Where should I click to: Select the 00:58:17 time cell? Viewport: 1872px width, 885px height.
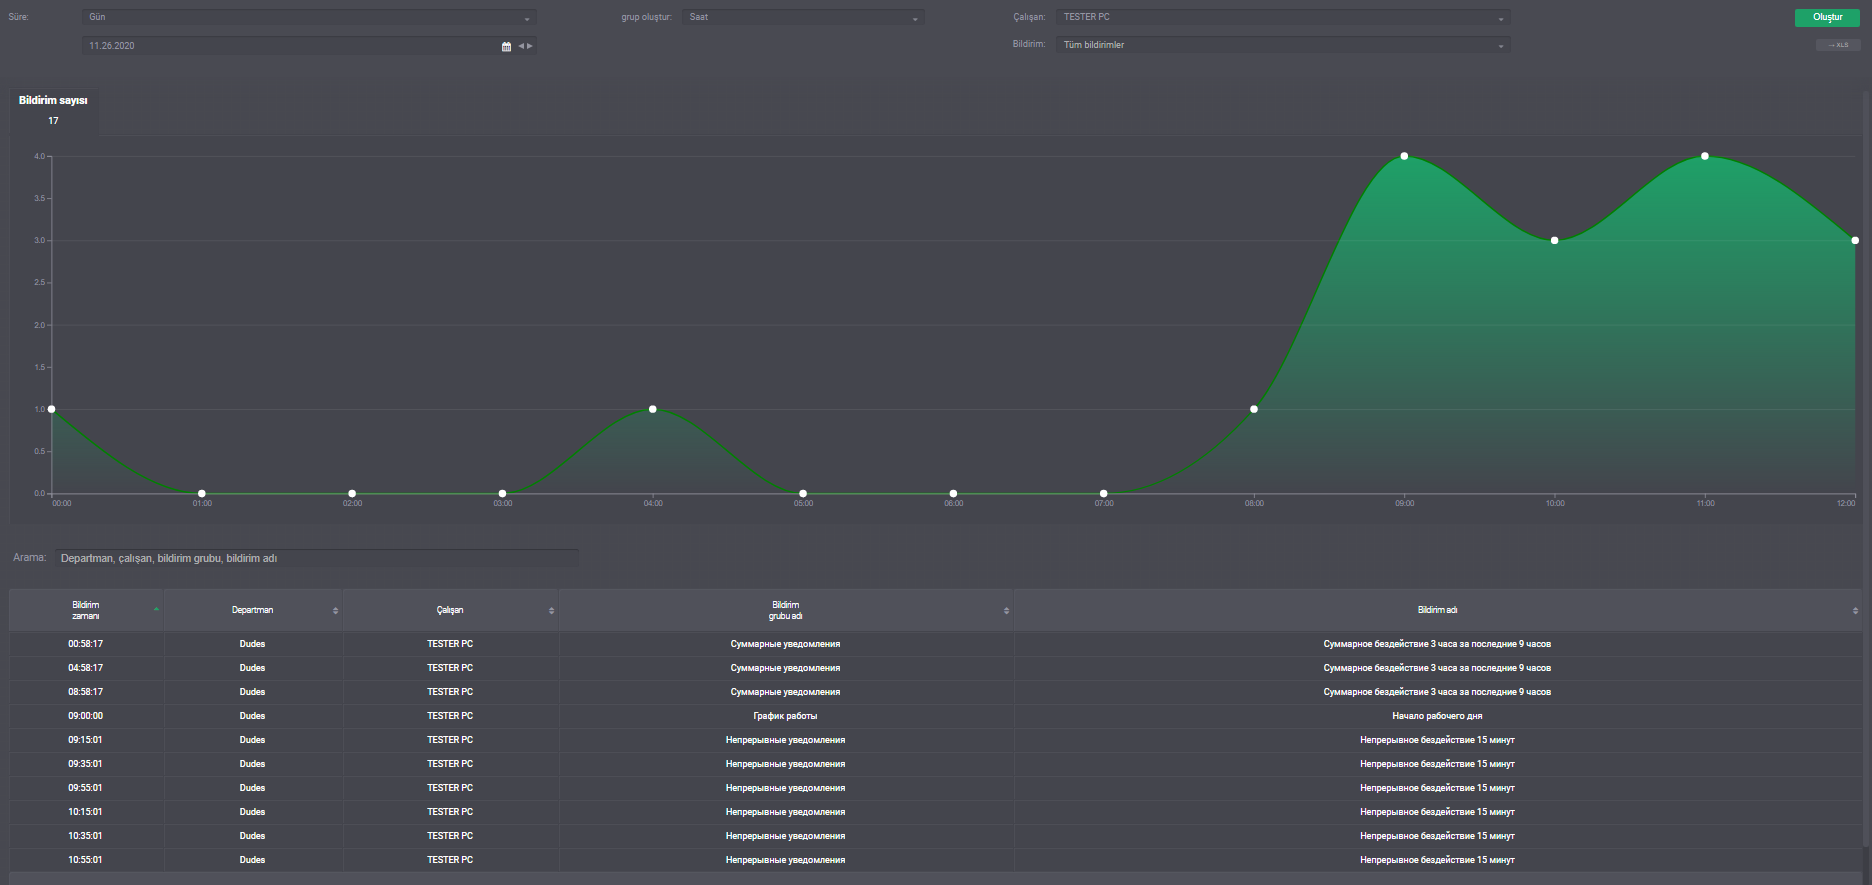86,644
